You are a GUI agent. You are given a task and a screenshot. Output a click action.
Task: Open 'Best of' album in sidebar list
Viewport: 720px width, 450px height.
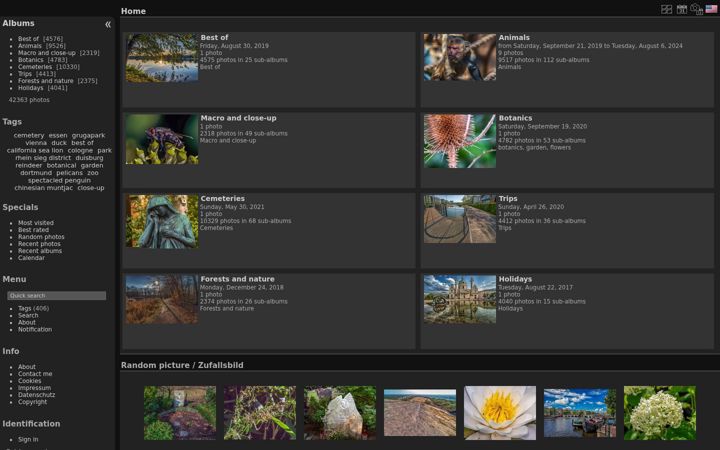[x=28, y=39]
